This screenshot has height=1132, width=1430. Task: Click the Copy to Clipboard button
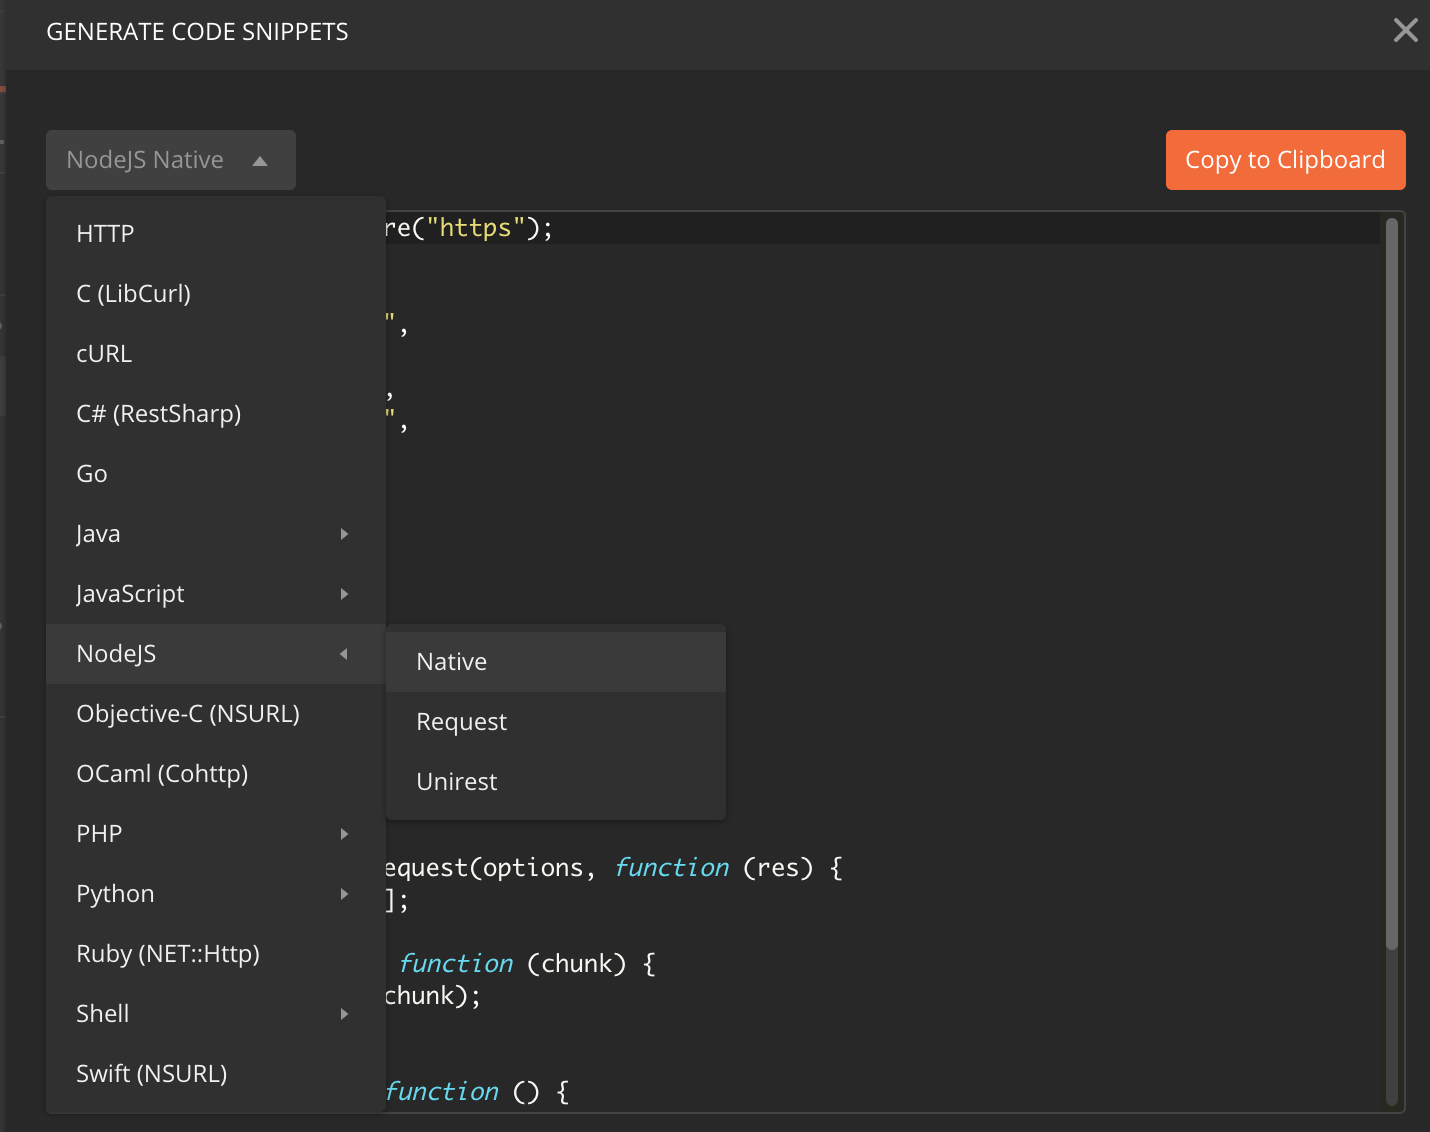1285,160
